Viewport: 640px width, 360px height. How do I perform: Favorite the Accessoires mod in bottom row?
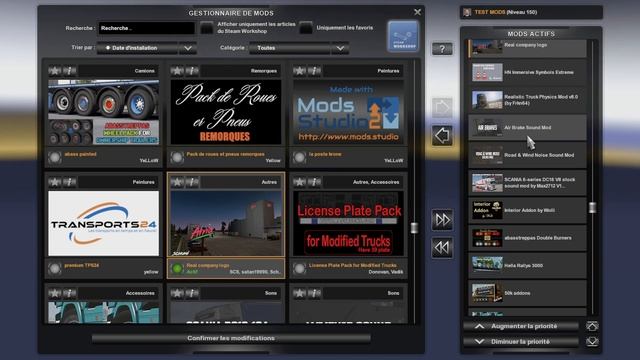[55, 293]
